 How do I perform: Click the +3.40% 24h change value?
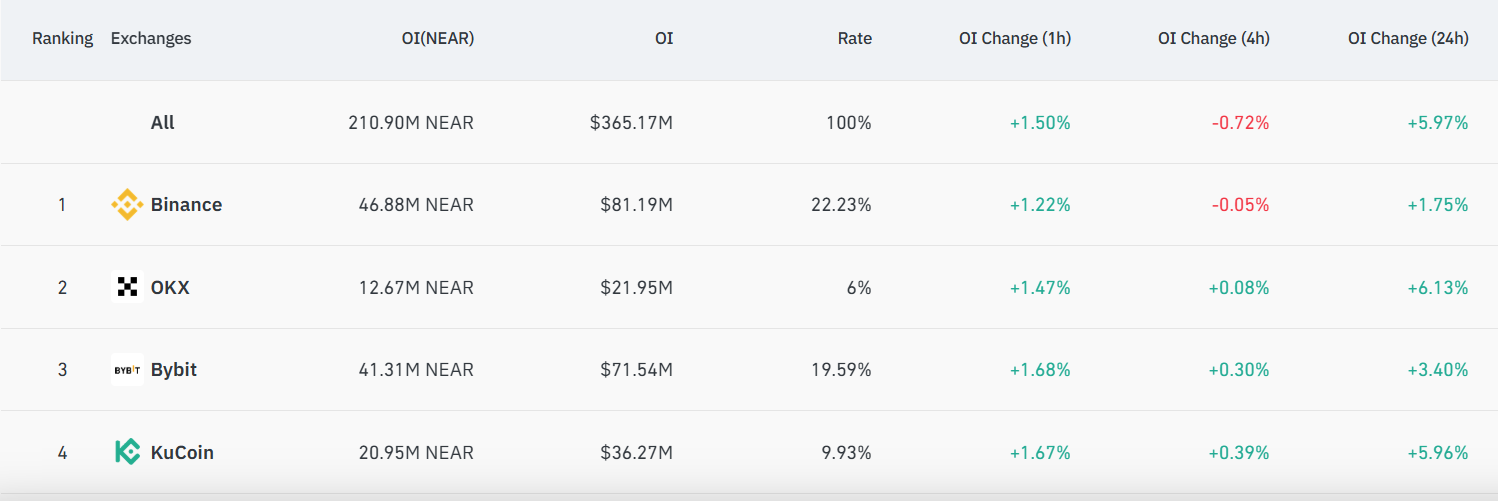1437,370
